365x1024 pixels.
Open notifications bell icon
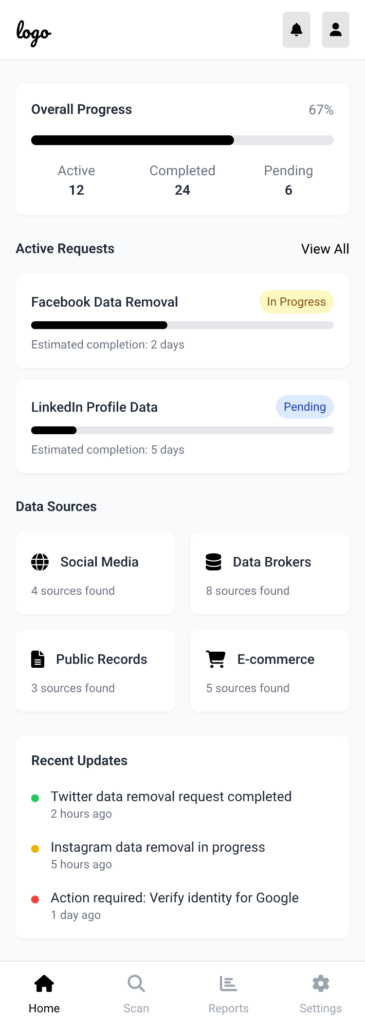point(296,29)
